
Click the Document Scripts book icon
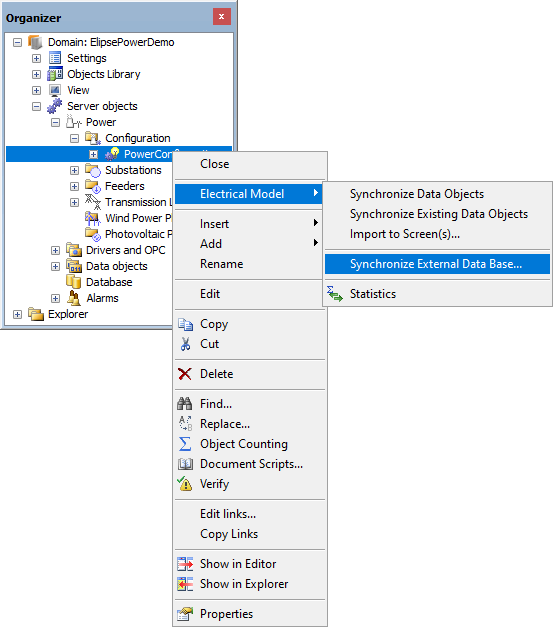tap(185, 464)
